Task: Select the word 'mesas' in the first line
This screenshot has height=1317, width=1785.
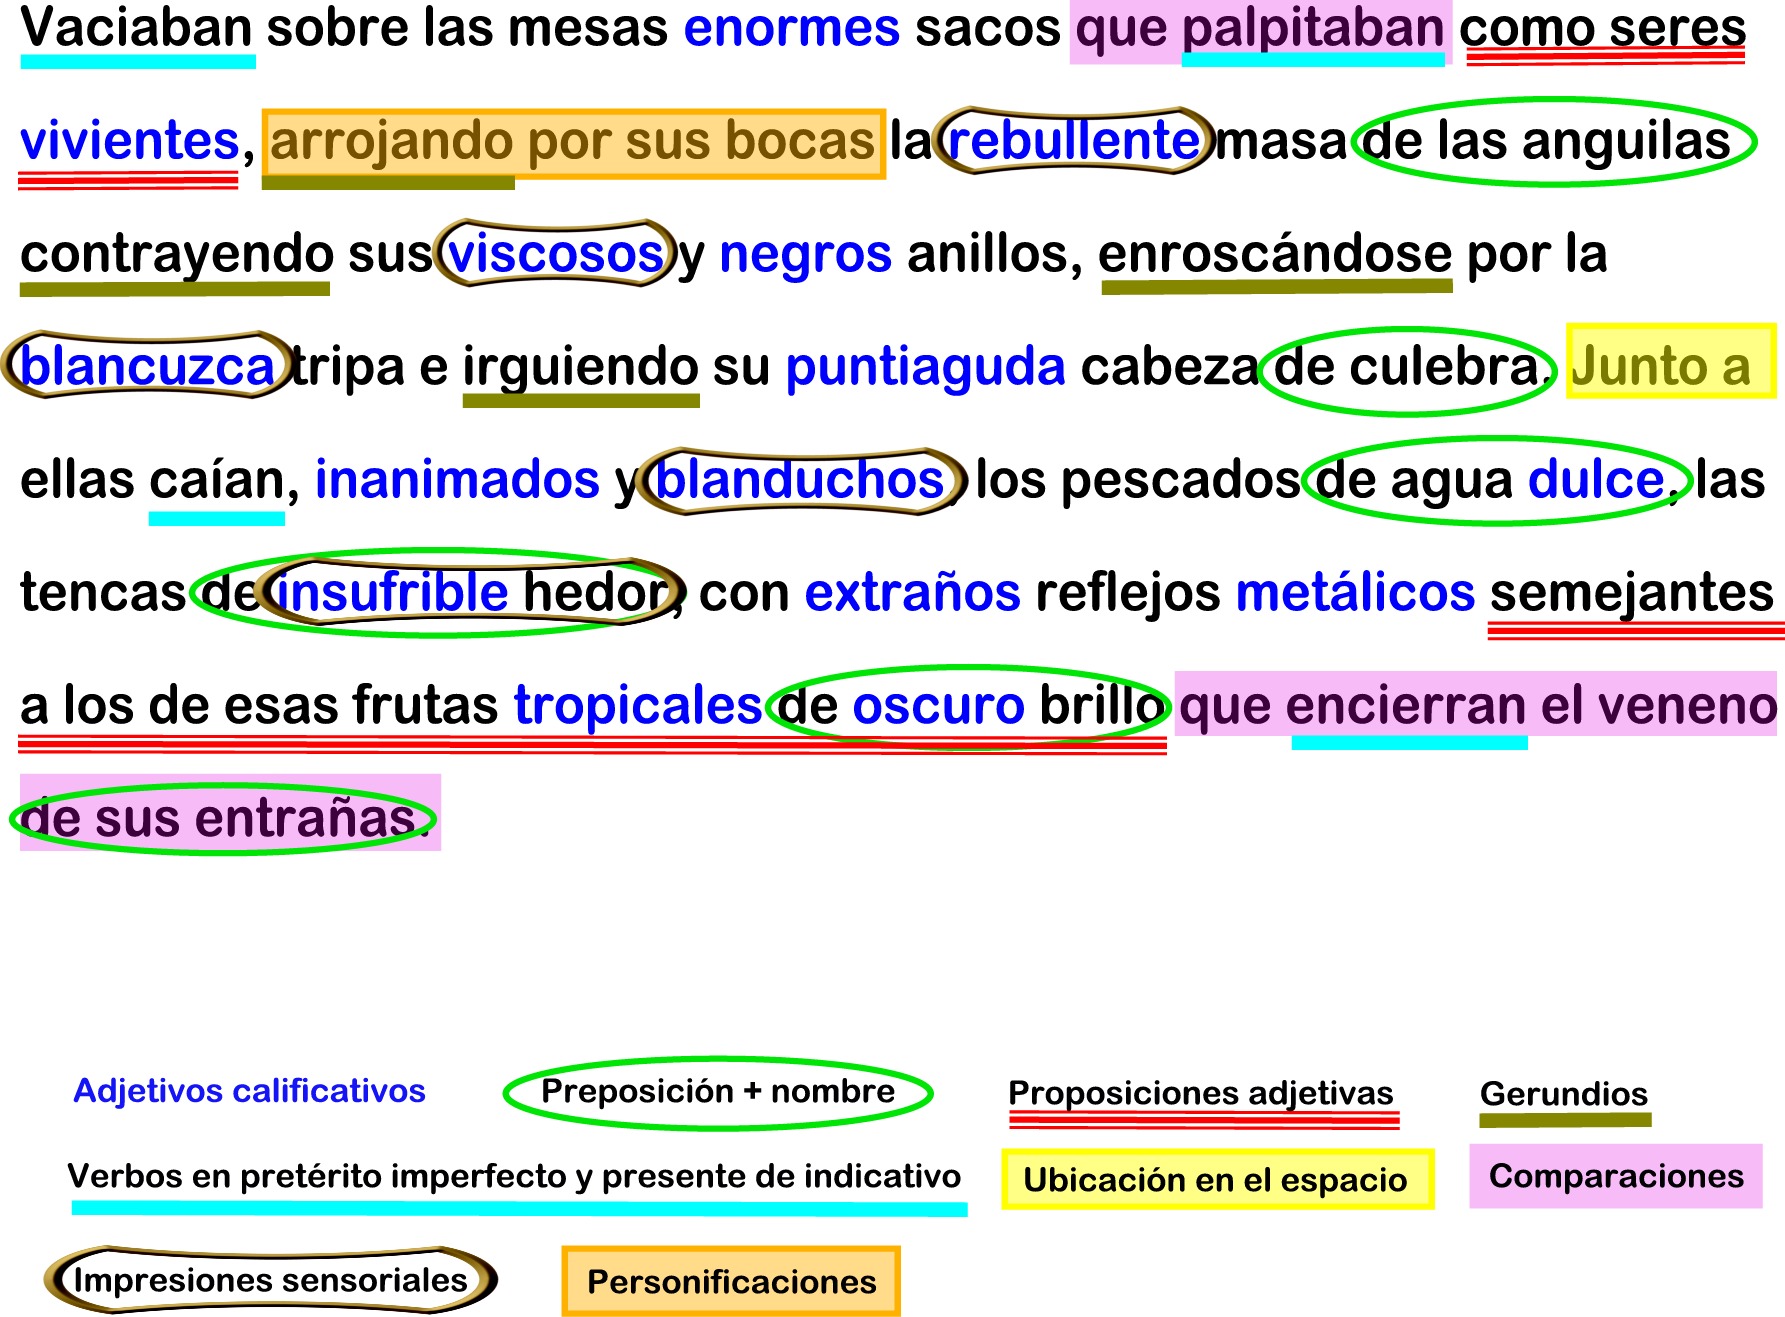Action: [x=588, y=28]
